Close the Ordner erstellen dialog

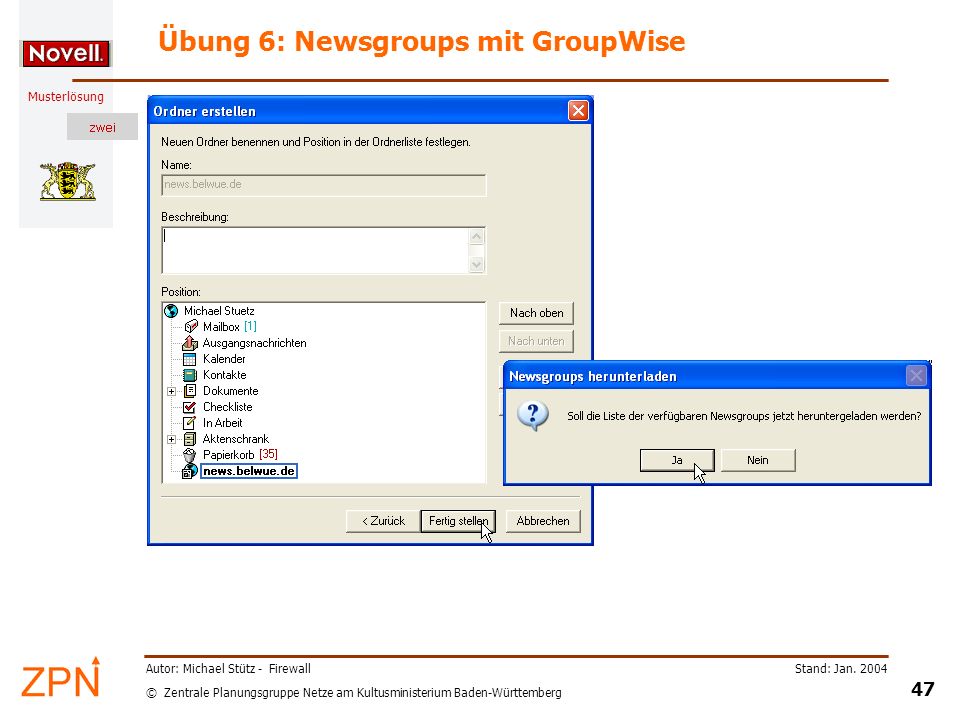coord(578,111)
